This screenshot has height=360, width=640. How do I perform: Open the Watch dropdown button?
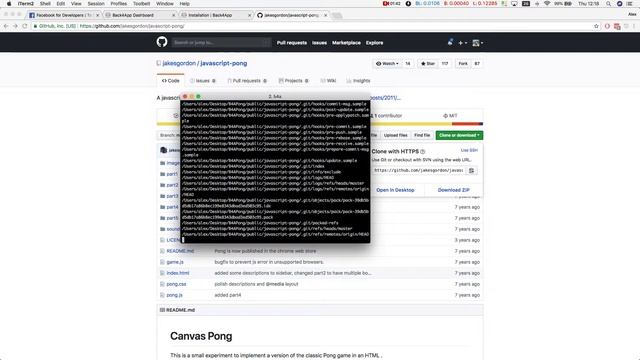(387, 64)
